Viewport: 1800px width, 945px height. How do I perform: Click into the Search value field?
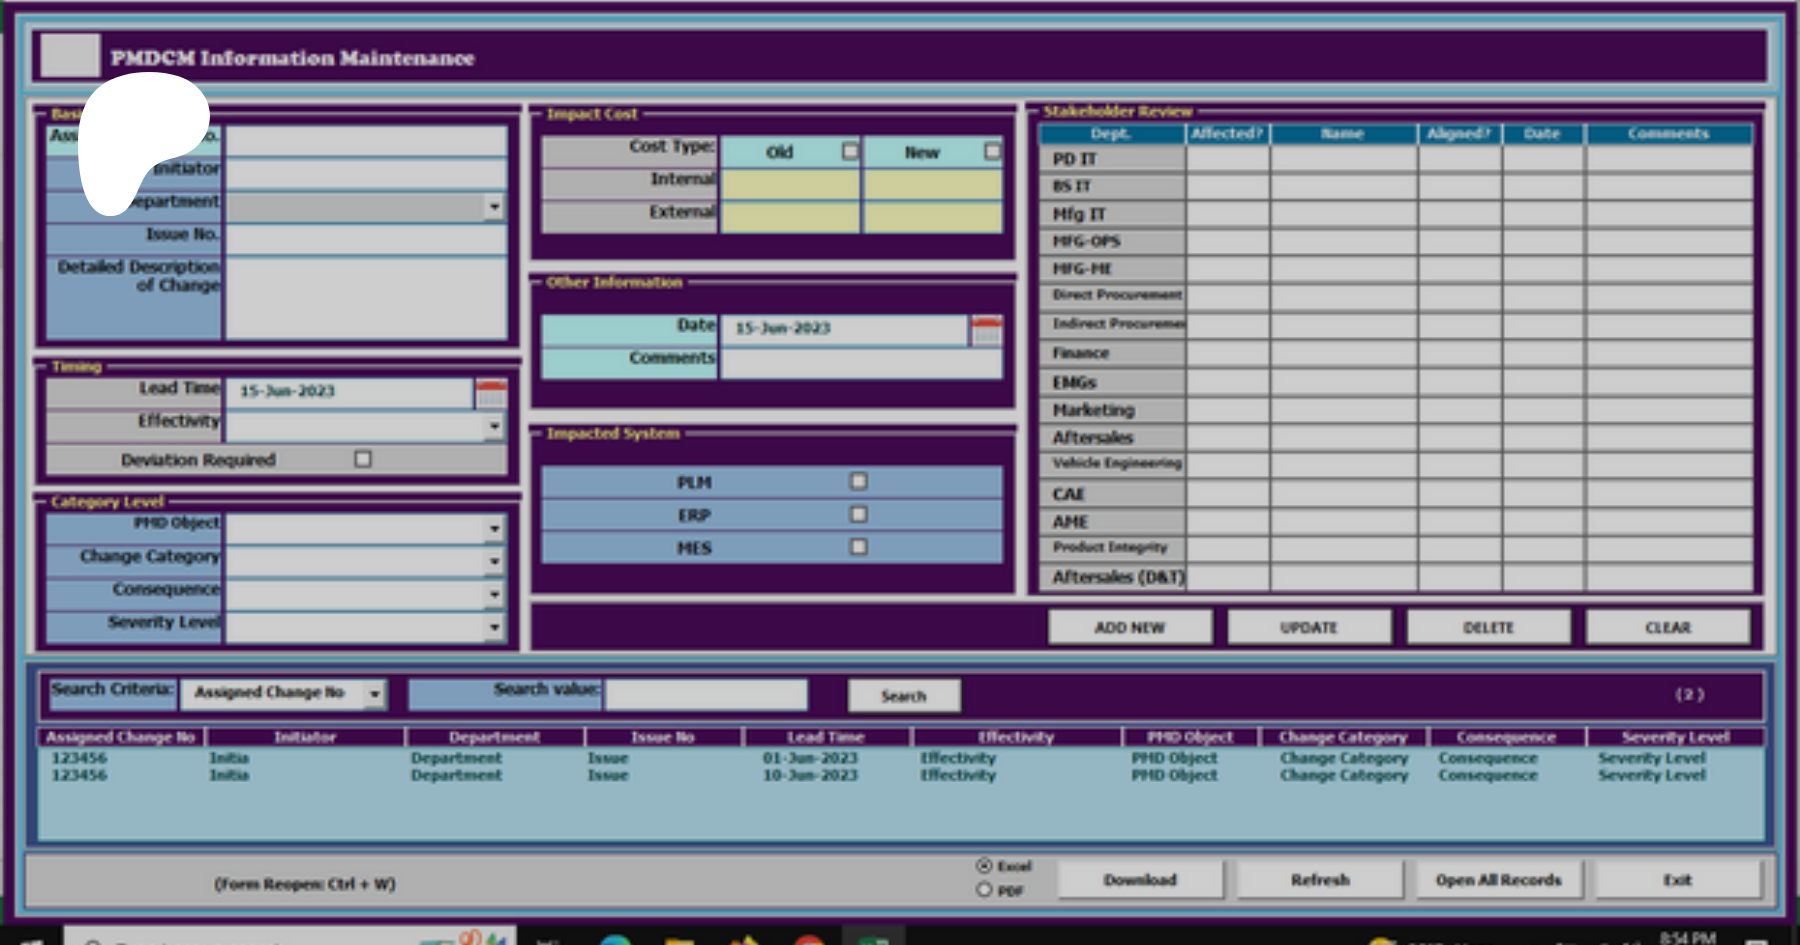(x=706, y=694)
